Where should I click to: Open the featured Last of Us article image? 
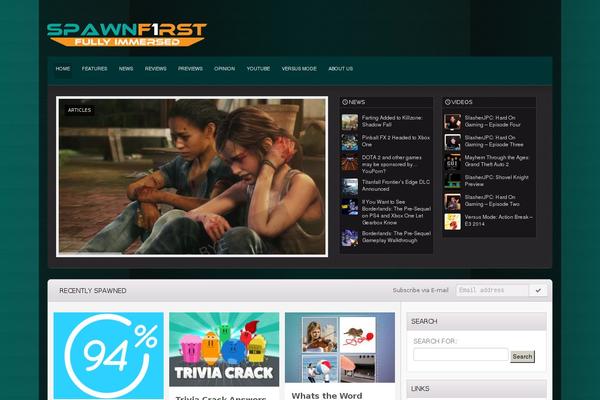pyautogui.click(x=192, y=176)
